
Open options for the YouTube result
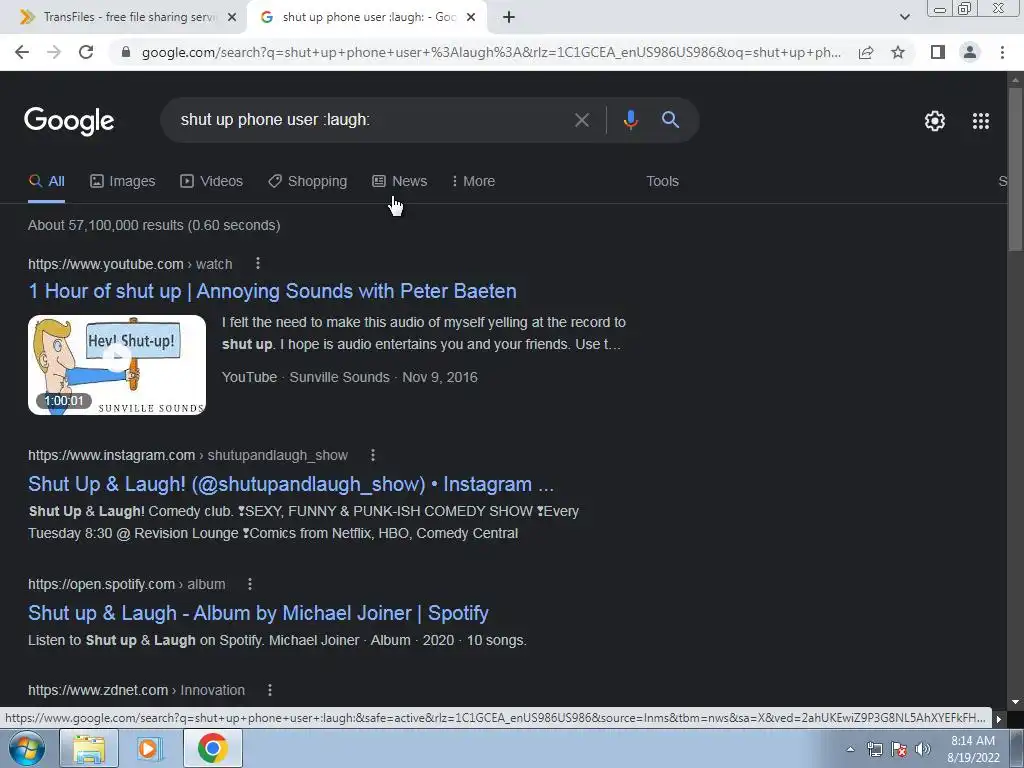pyautogui.click(x=258, y=263)
